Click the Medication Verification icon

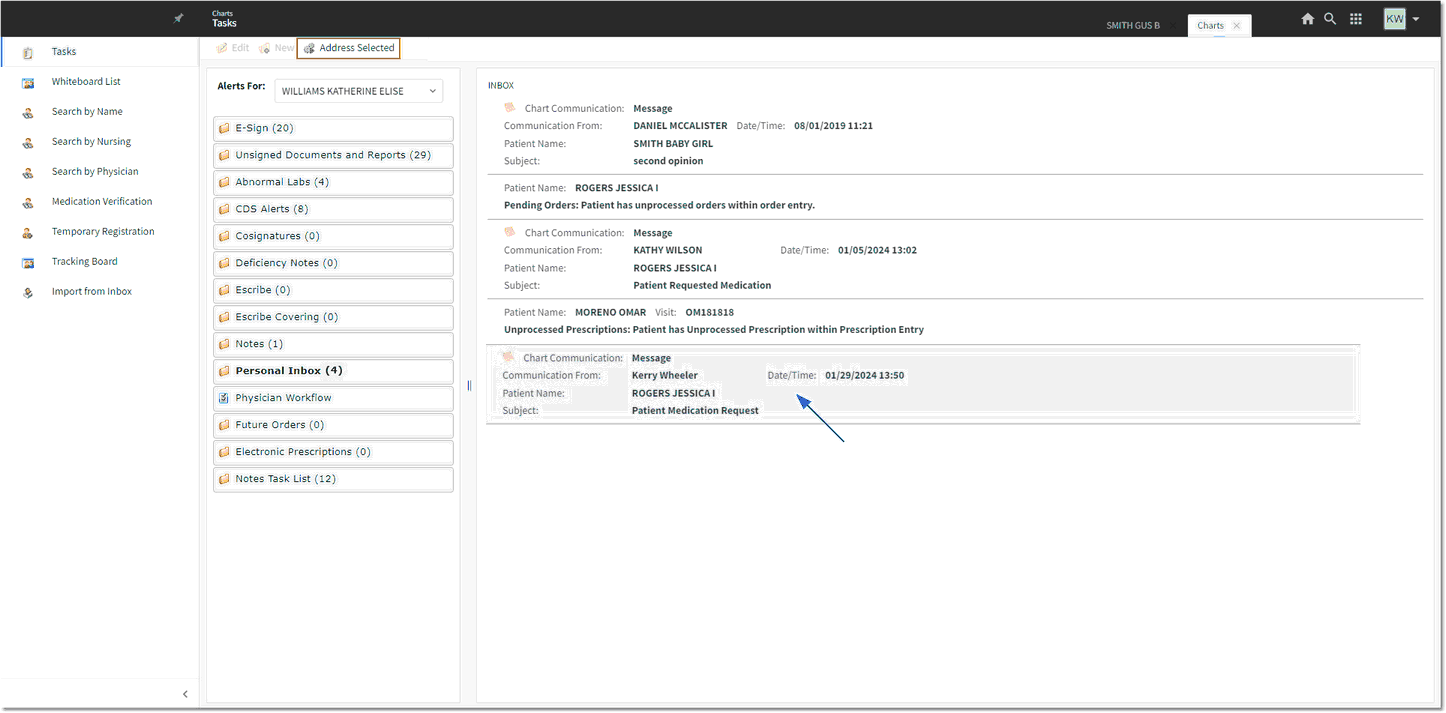click(28, 202)
